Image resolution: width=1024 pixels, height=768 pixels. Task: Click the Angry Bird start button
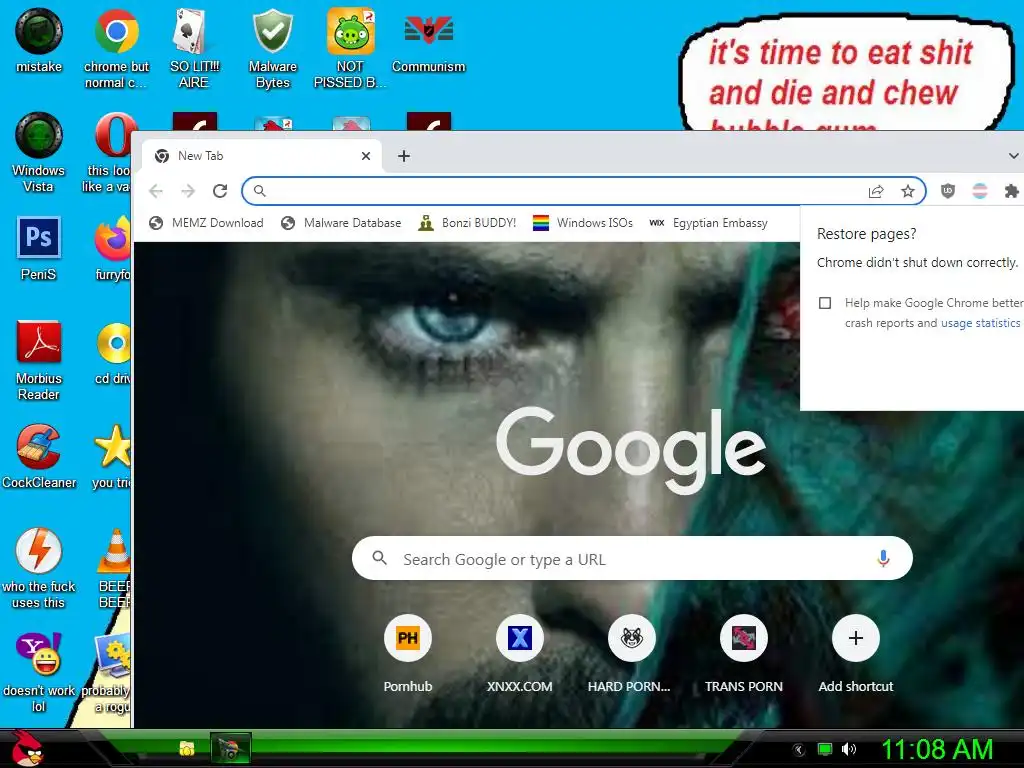(27, 748)
